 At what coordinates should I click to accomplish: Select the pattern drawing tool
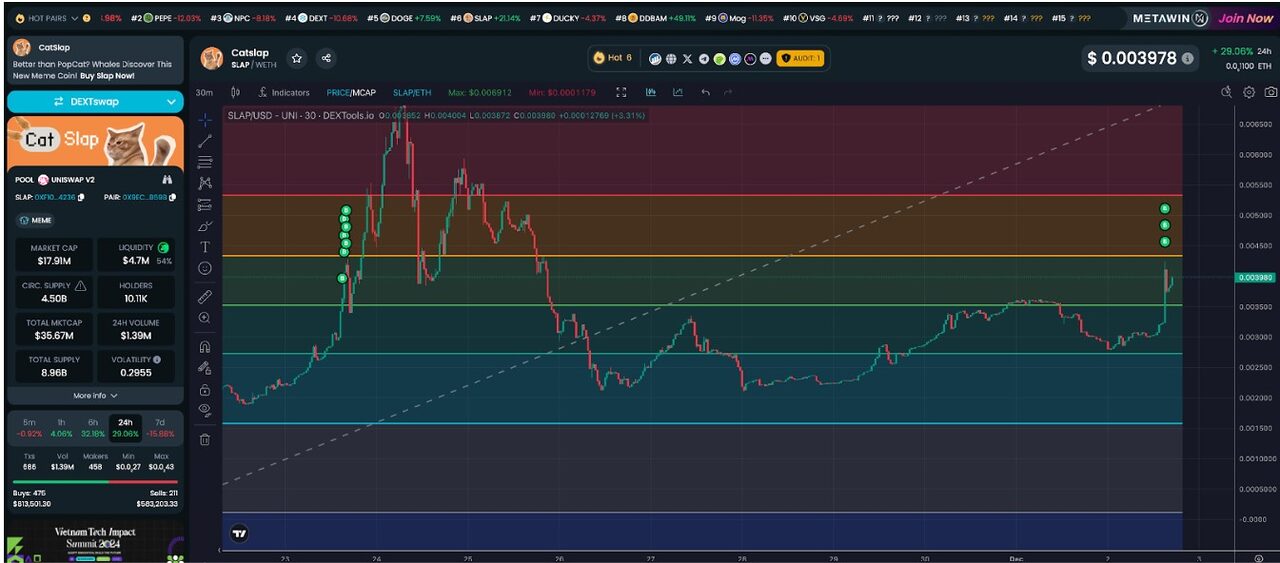pyautogui.click(x=205, y=183)
